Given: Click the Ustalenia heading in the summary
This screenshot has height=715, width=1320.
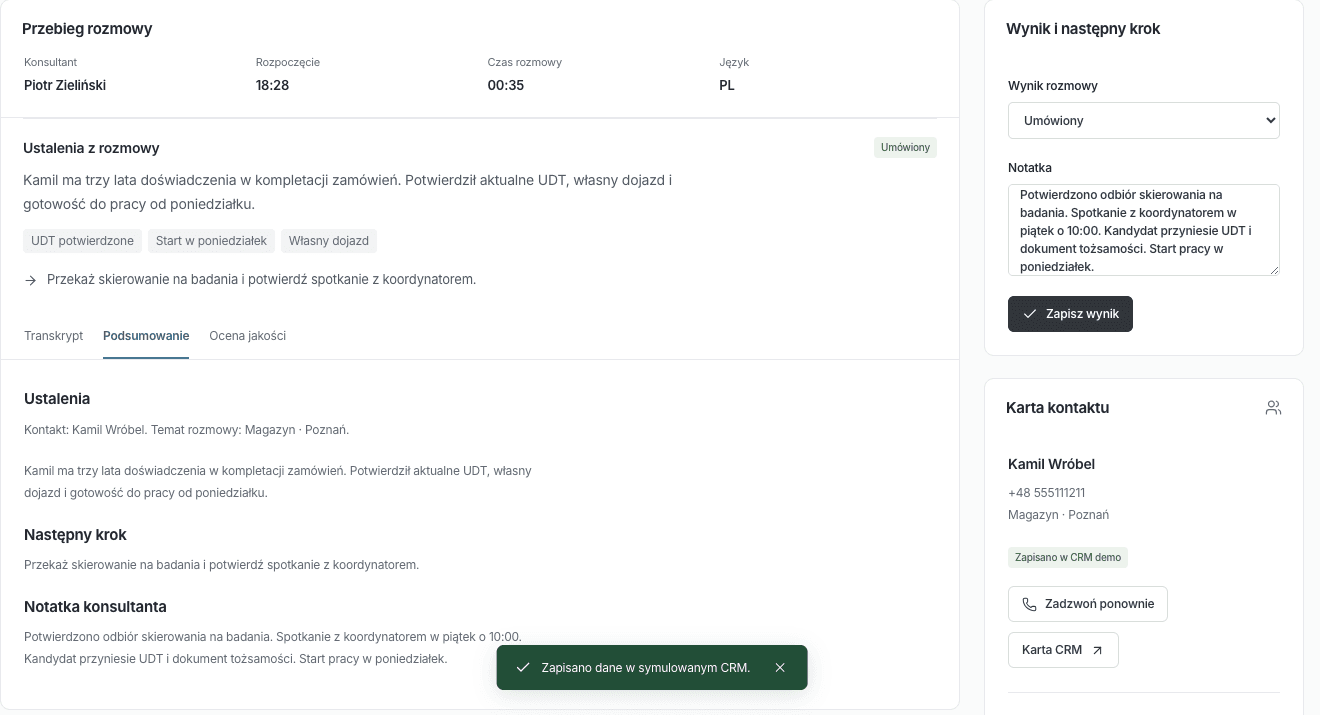Looking at the screenshot, I should point(57,399).
